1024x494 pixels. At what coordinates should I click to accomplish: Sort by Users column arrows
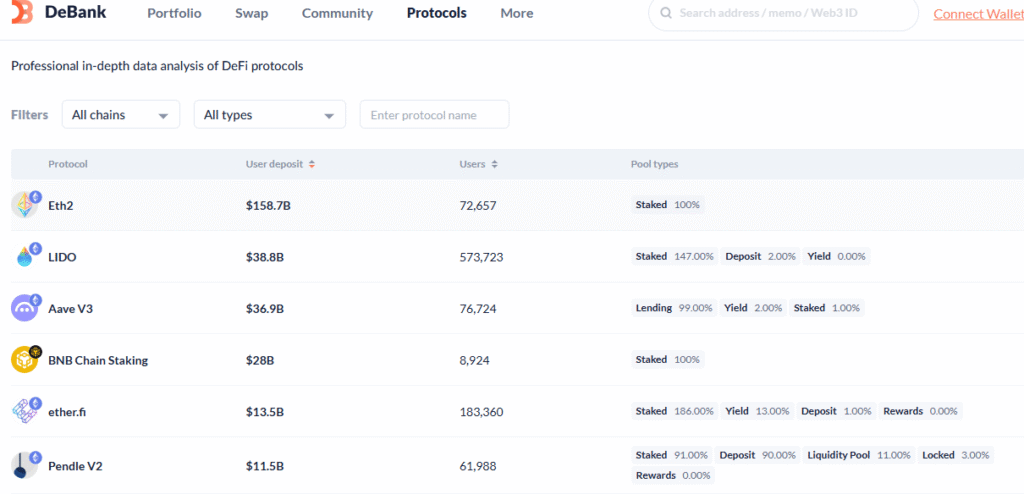coord(494,165)
